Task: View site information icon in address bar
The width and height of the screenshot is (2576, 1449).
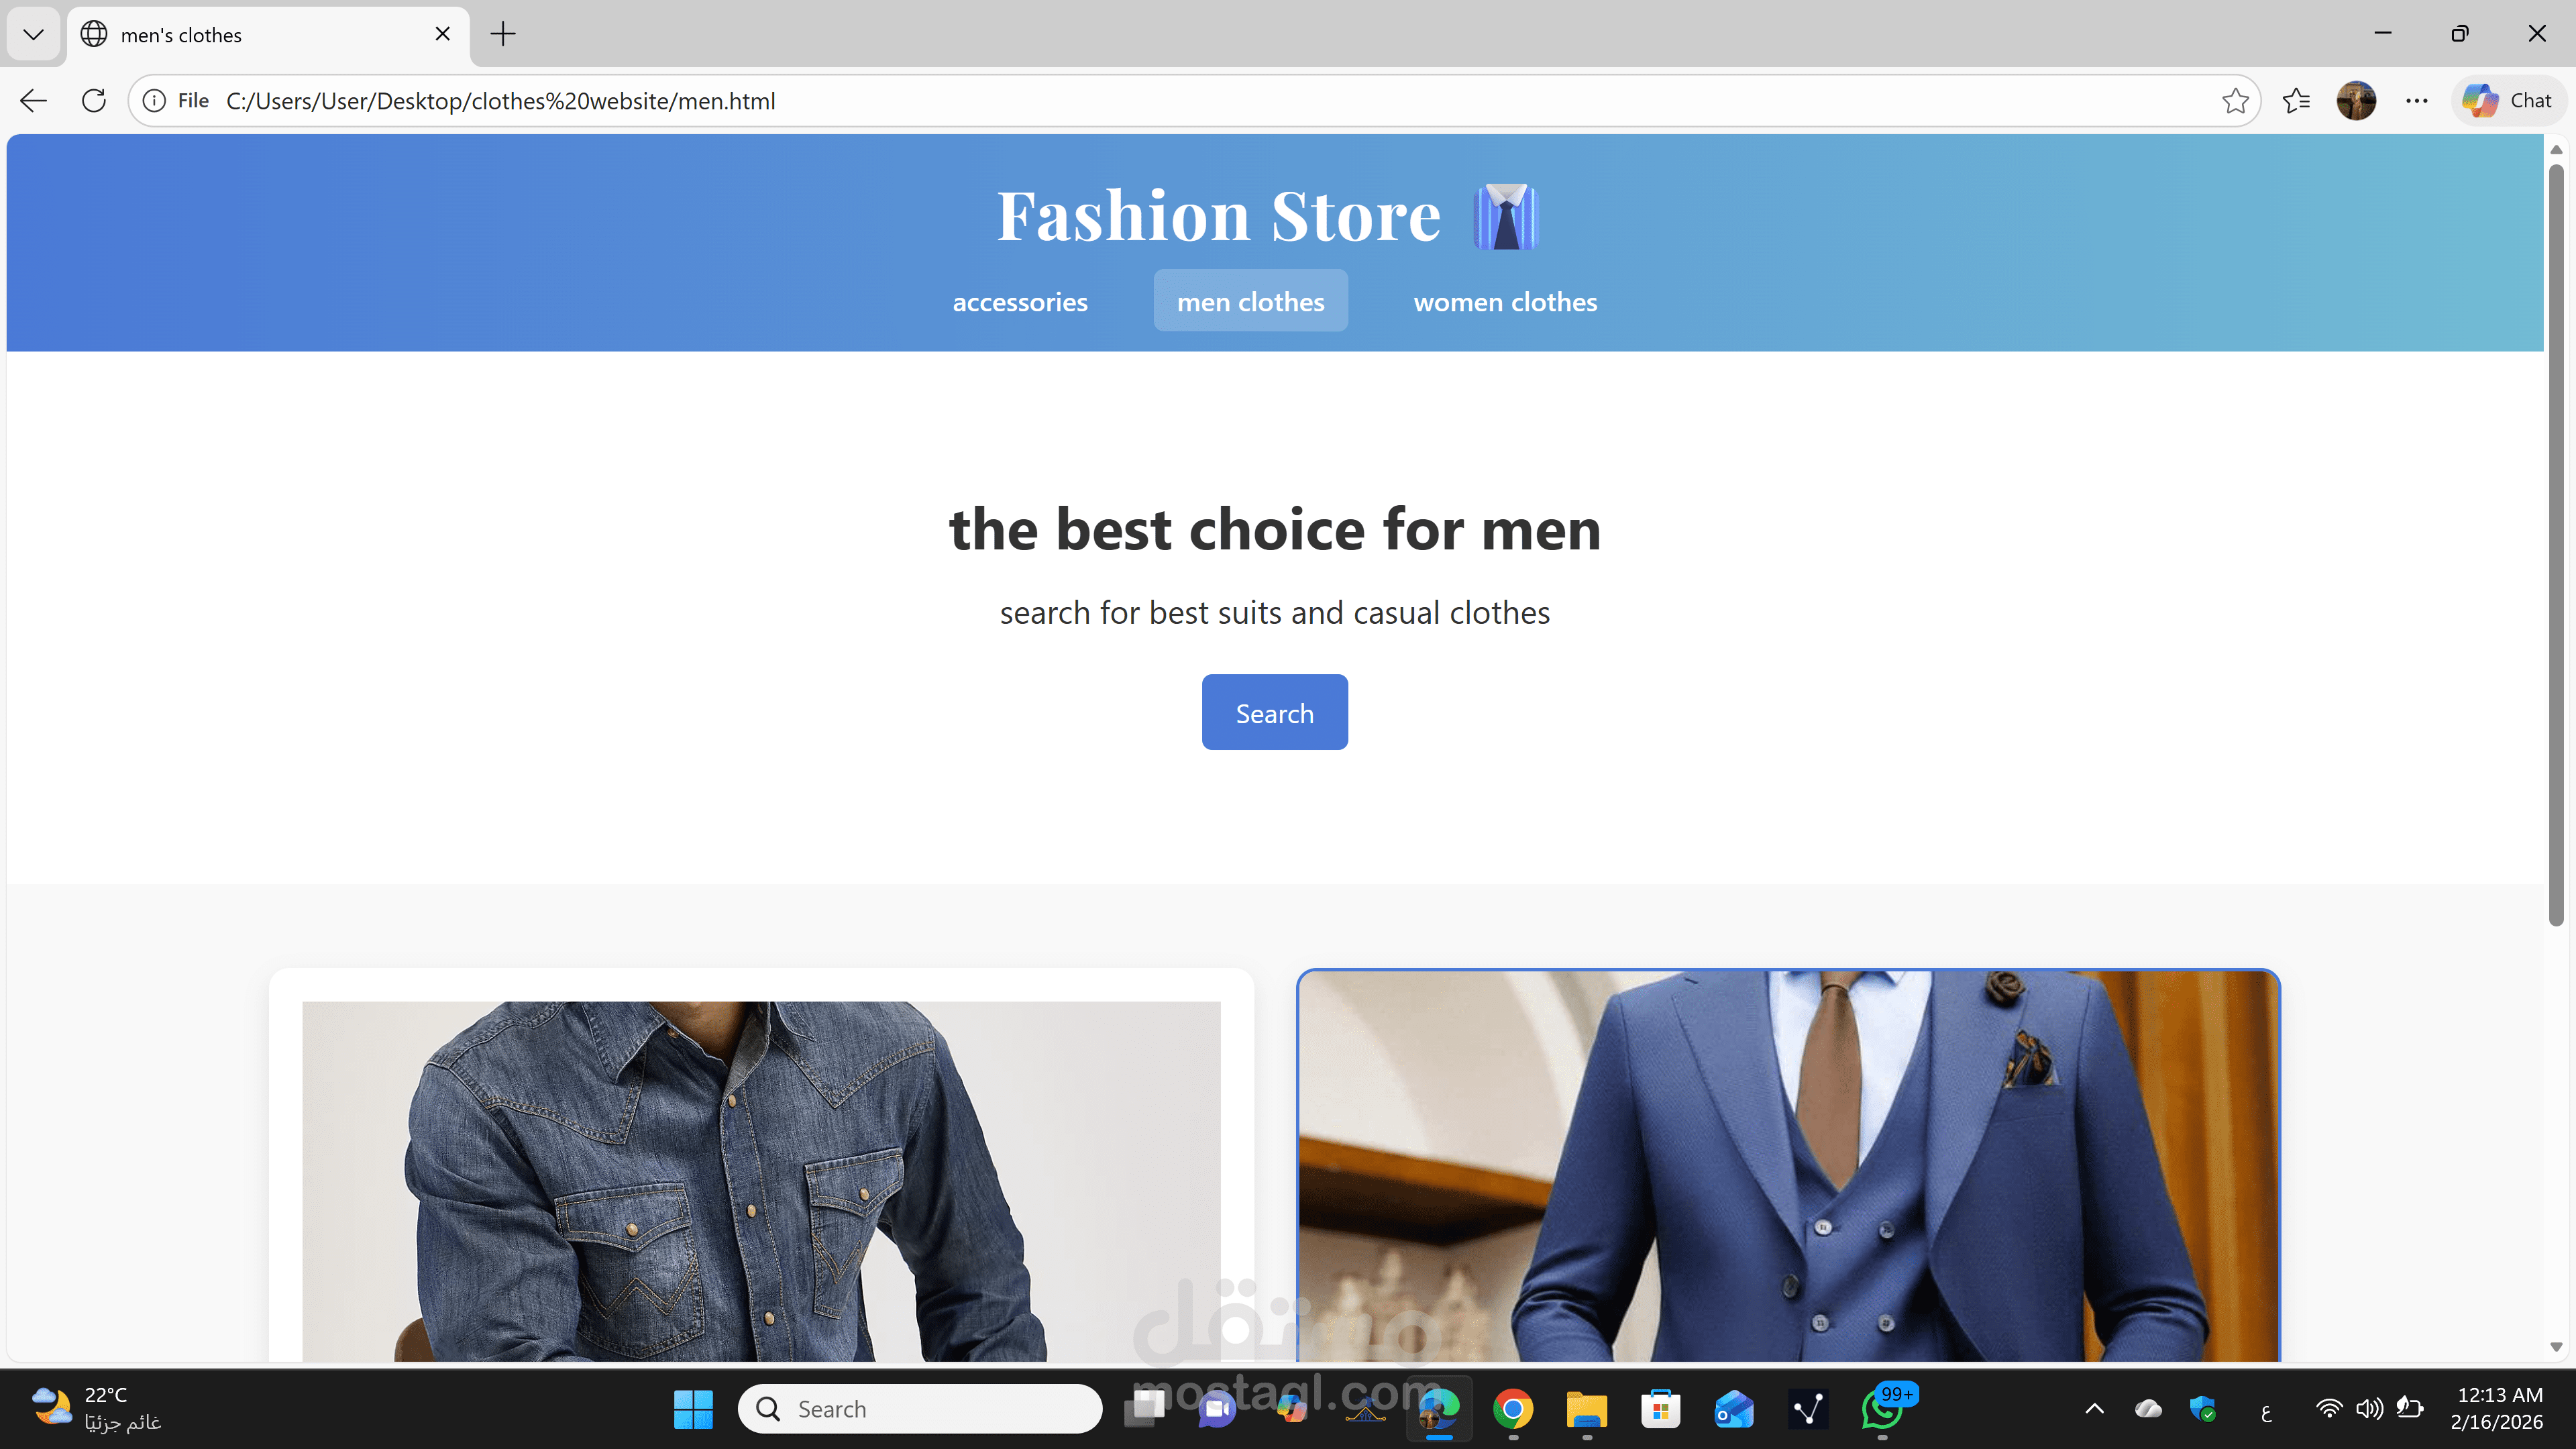Action: [154, 101]
